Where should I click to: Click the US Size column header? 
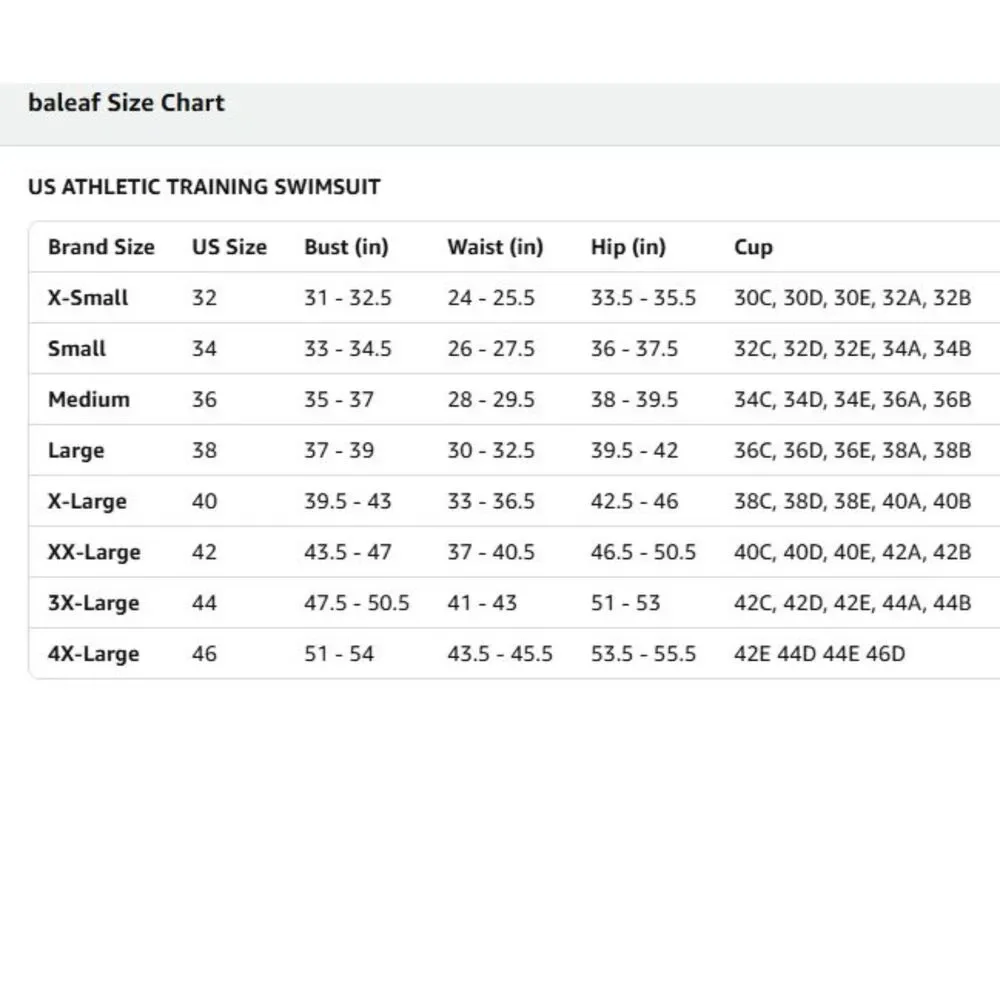click(230, 247)
